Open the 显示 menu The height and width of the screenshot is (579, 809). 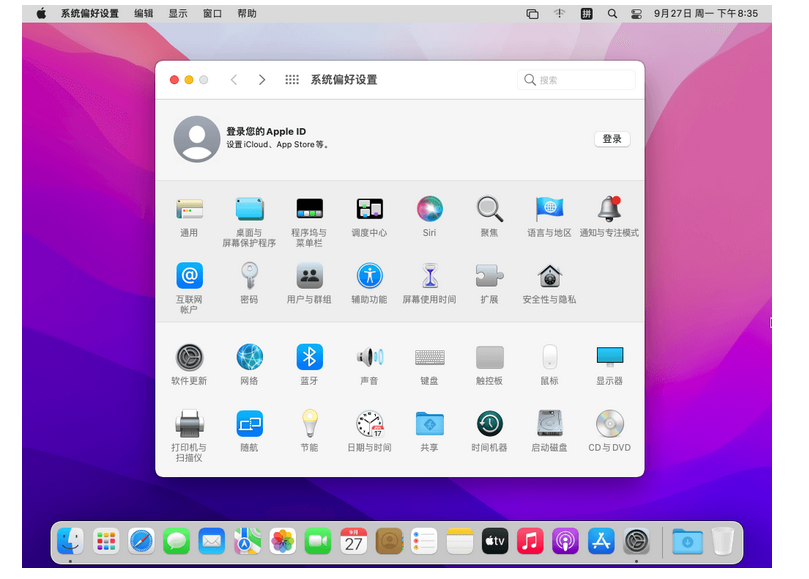click(178, 13)
